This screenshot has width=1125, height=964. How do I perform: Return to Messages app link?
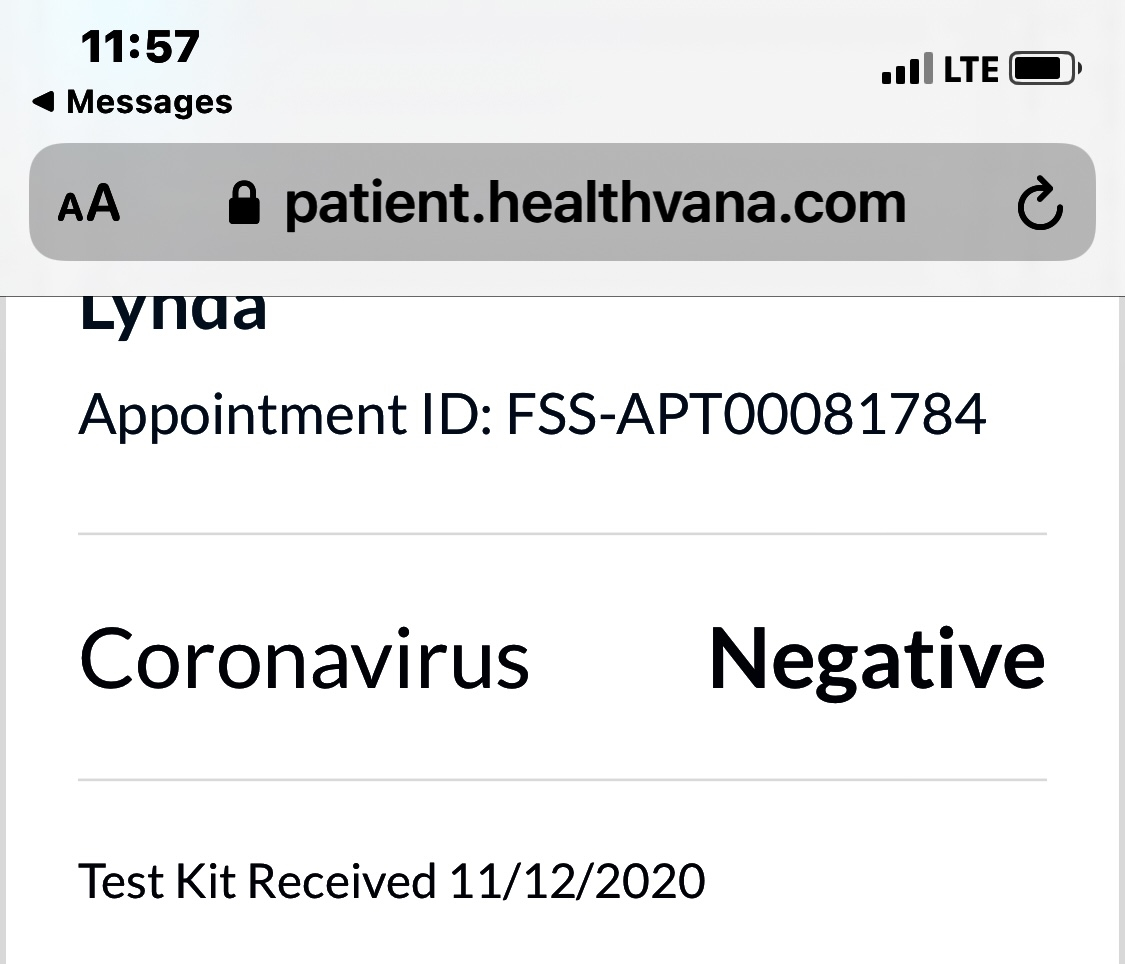[133, 101]
